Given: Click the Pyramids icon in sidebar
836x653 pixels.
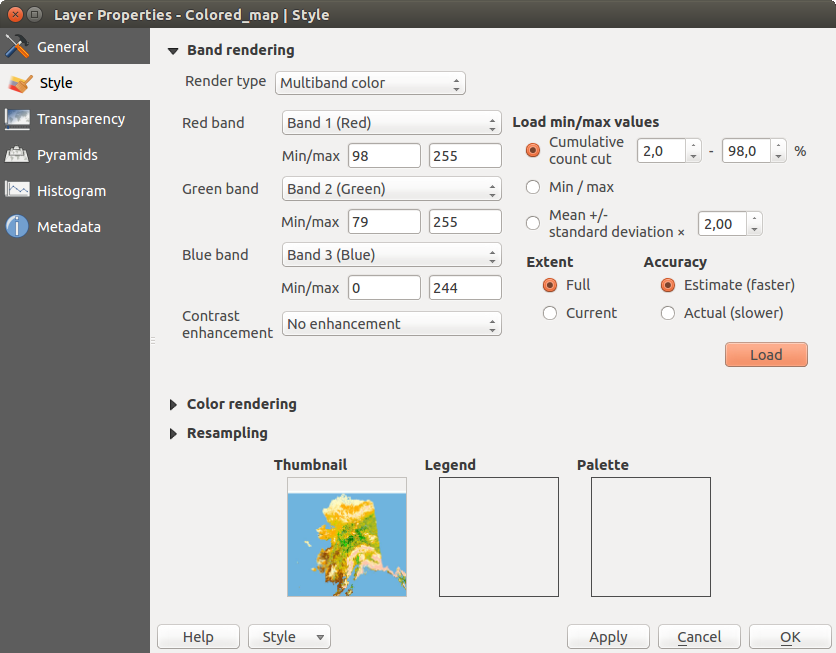Looking at the screenshot, I should tap(17, 155).
